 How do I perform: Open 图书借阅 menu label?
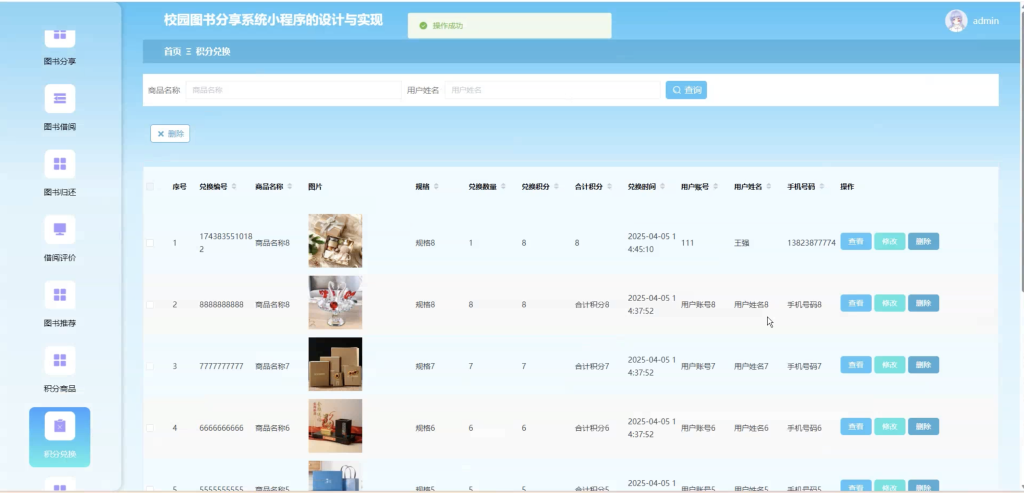tap(59, 127)
